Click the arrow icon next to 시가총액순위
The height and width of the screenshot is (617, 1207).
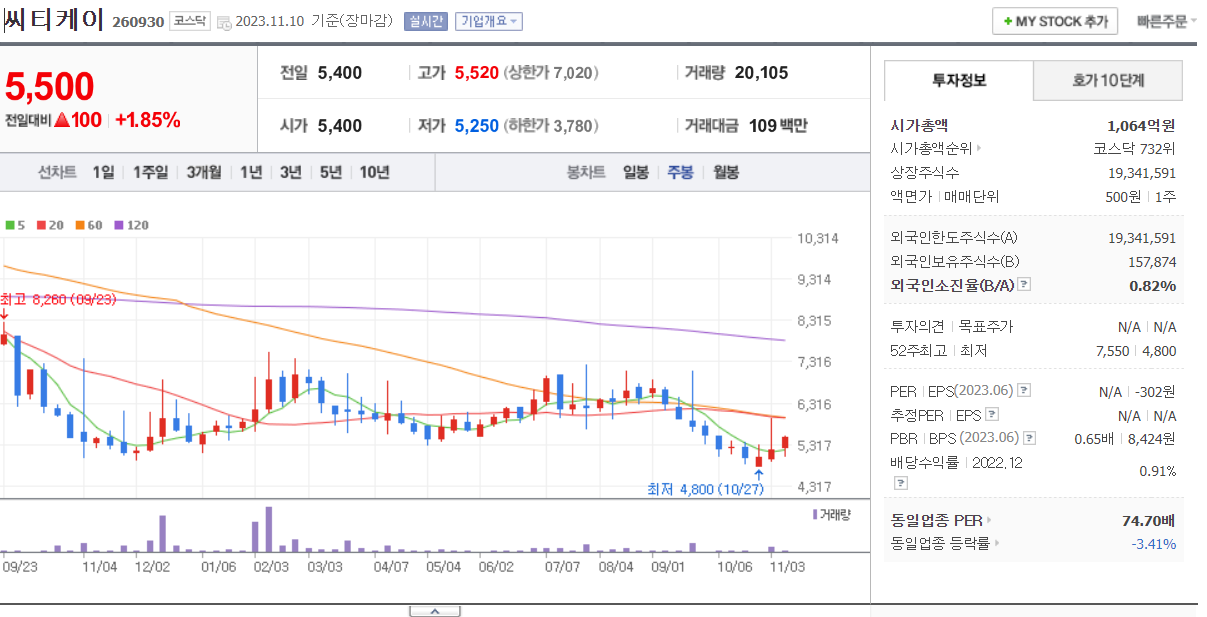pos(979,149)
